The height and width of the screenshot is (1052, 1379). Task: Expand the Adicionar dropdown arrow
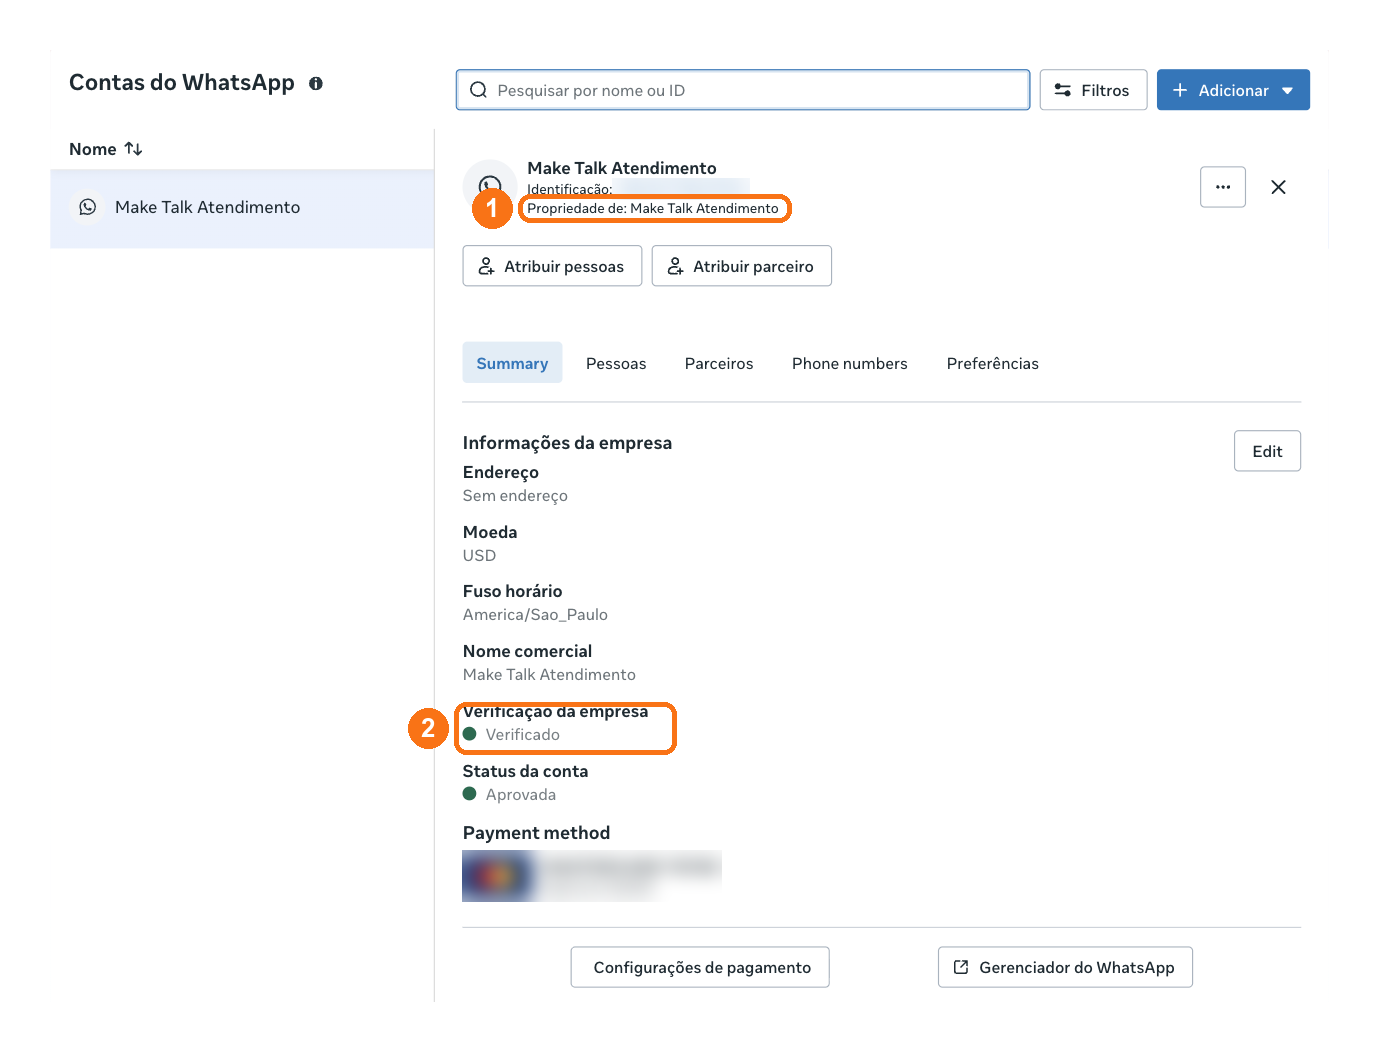1288,91
